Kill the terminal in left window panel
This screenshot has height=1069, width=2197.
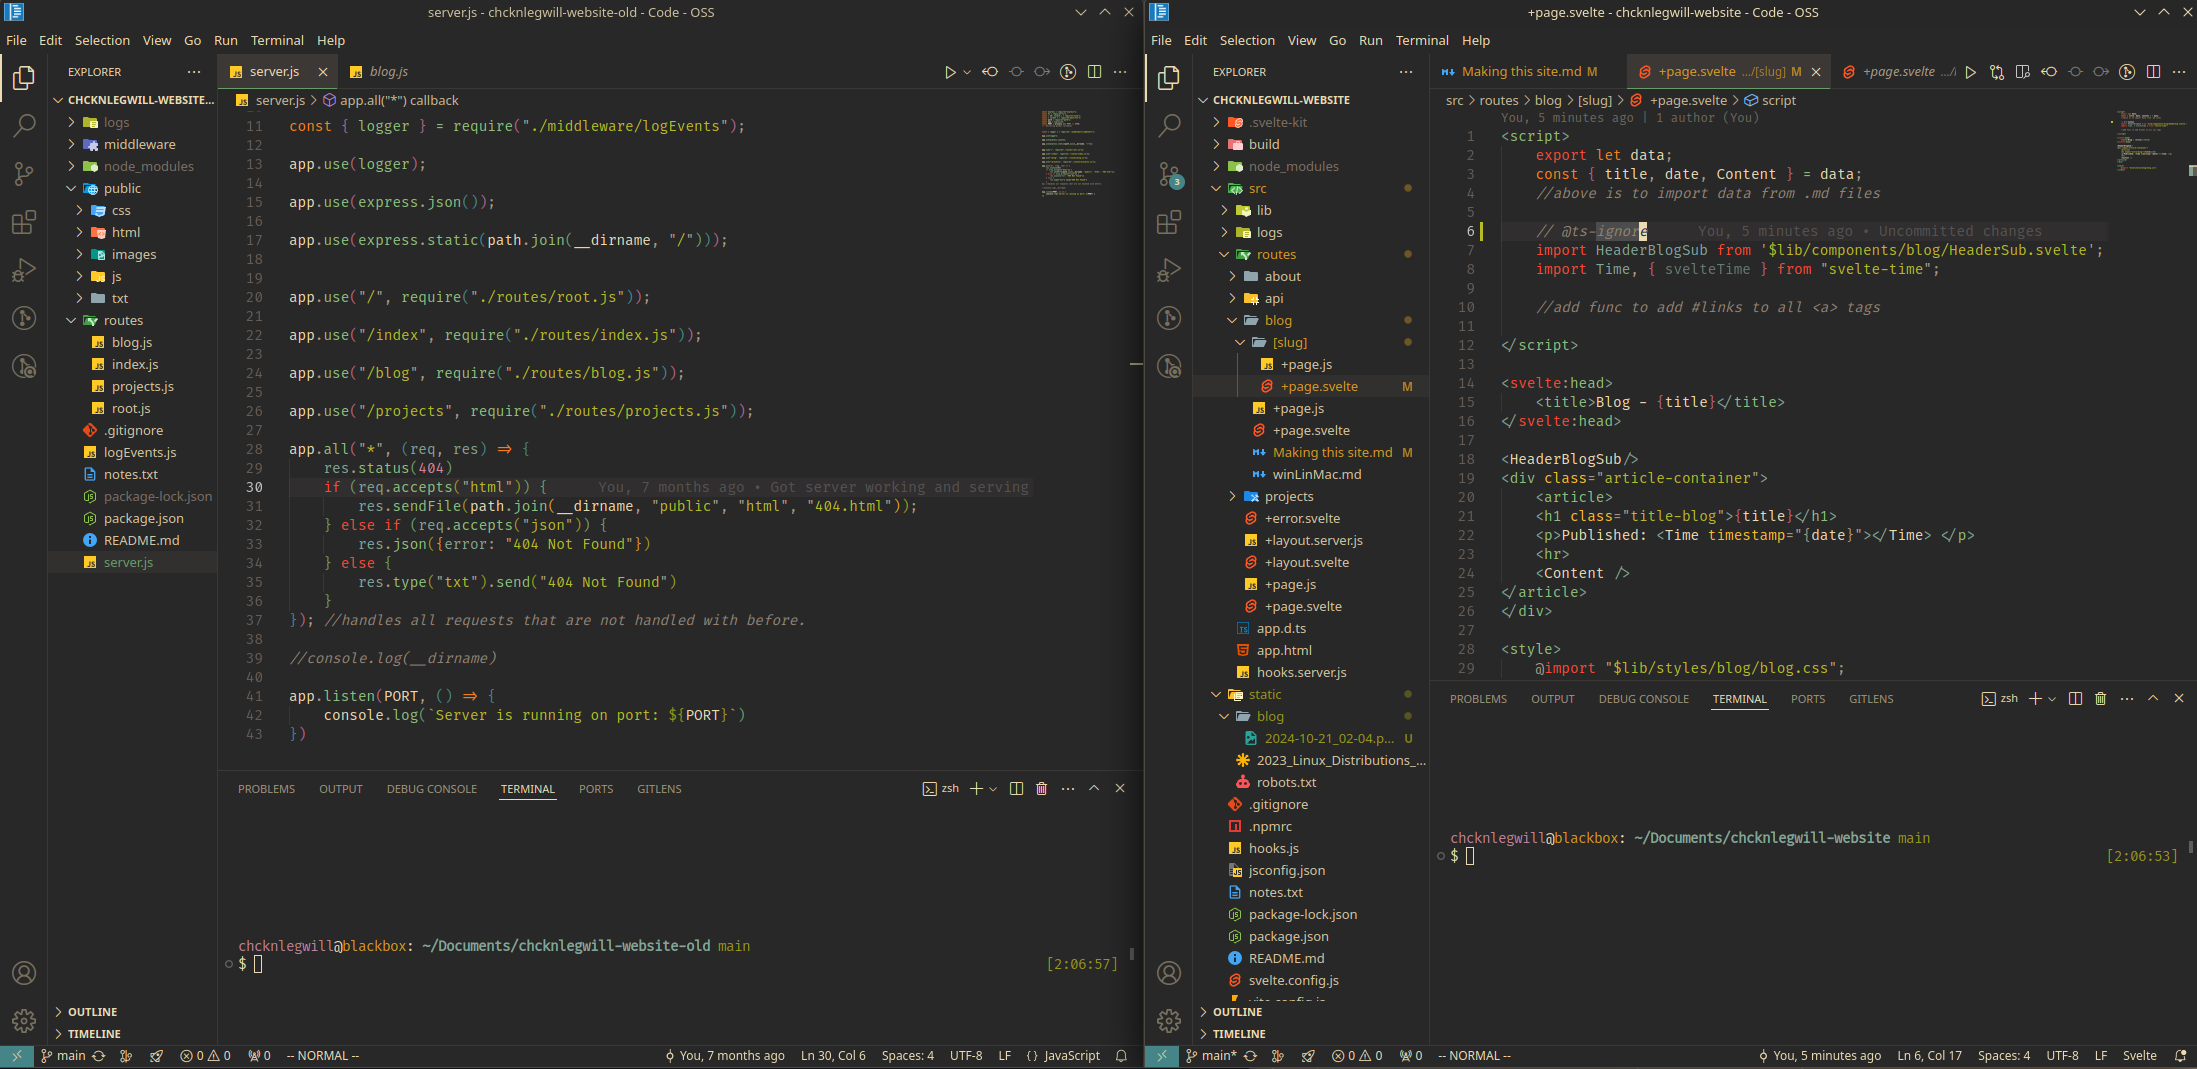click(x=1042, y=789)
